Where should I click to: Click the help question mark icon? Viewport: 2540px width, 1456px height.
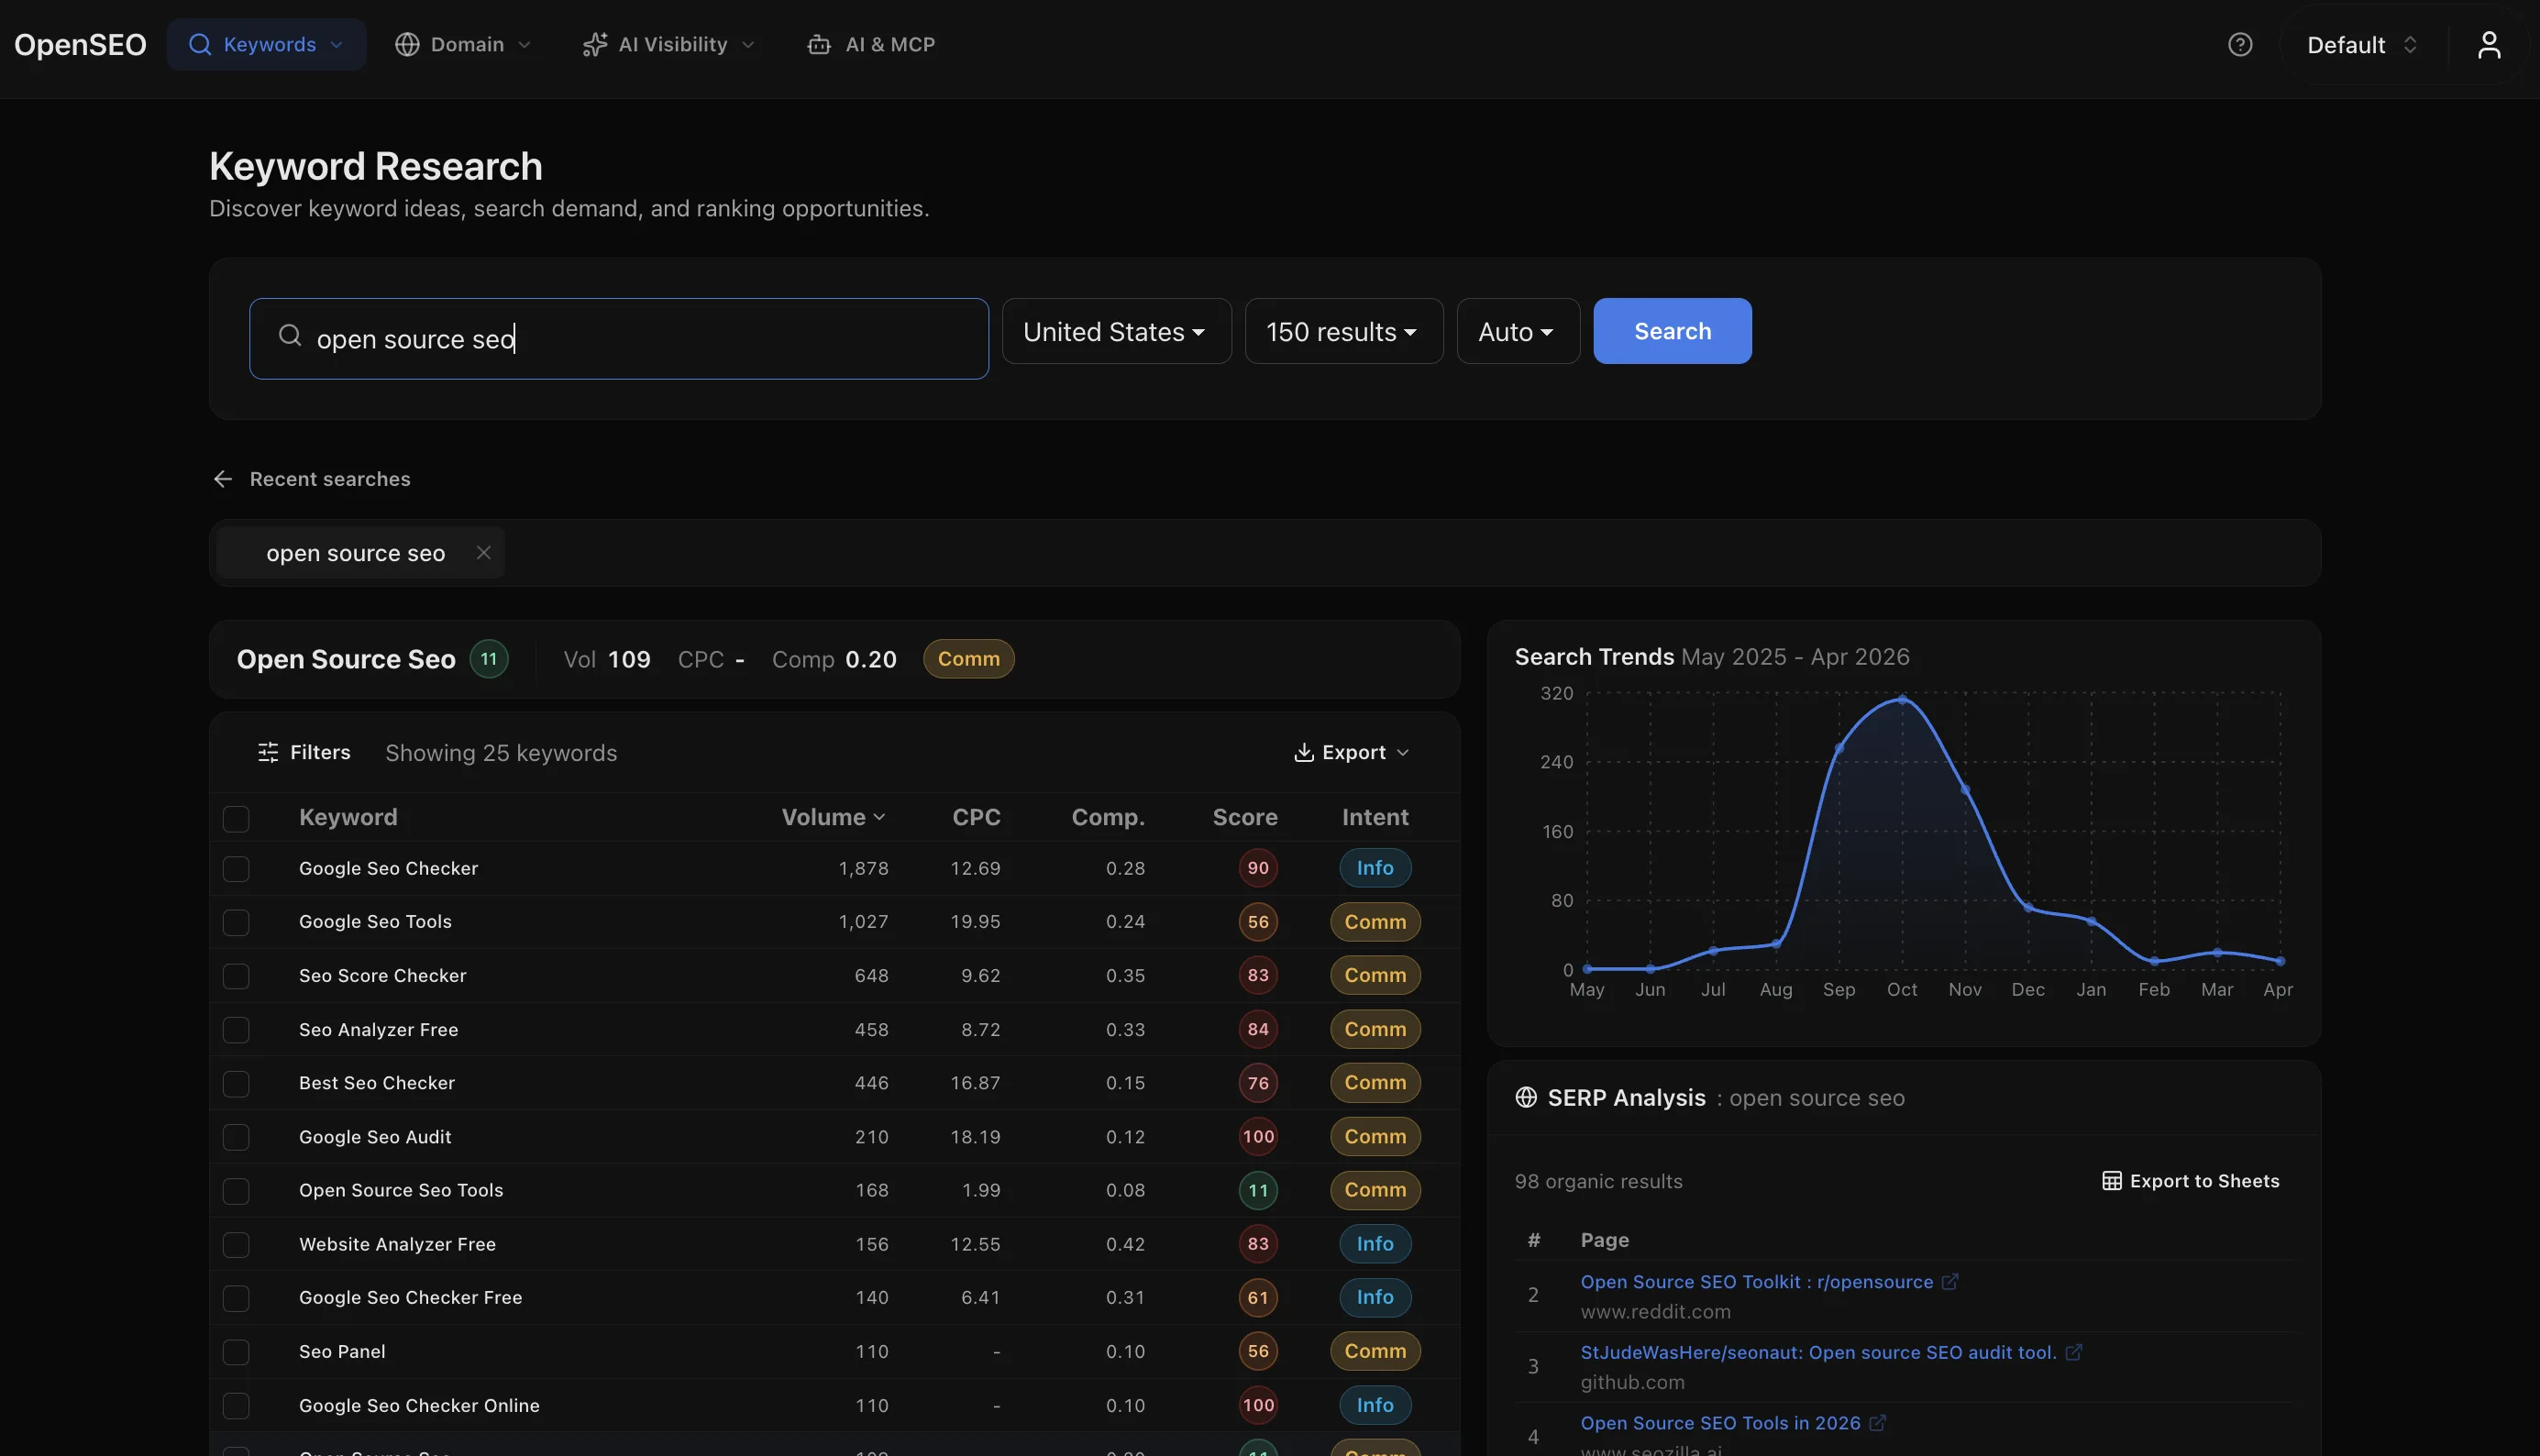tap(2240, 45)
